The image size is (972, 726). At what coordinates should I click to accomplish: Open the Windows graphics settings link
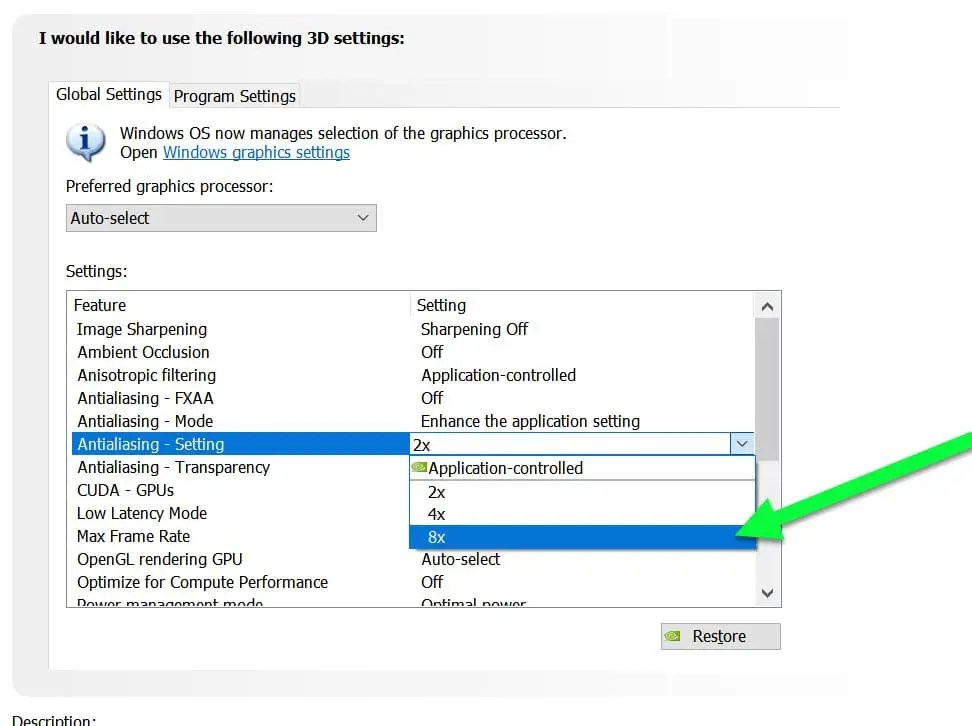click(256, 153)
